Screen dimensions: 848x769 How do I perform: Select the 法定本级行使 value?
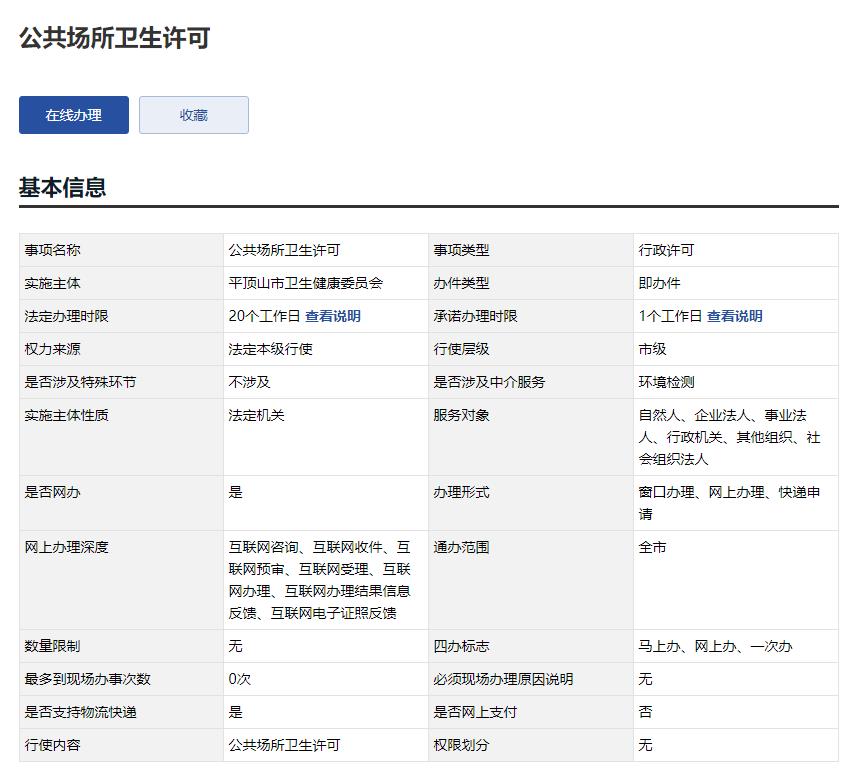270,349
